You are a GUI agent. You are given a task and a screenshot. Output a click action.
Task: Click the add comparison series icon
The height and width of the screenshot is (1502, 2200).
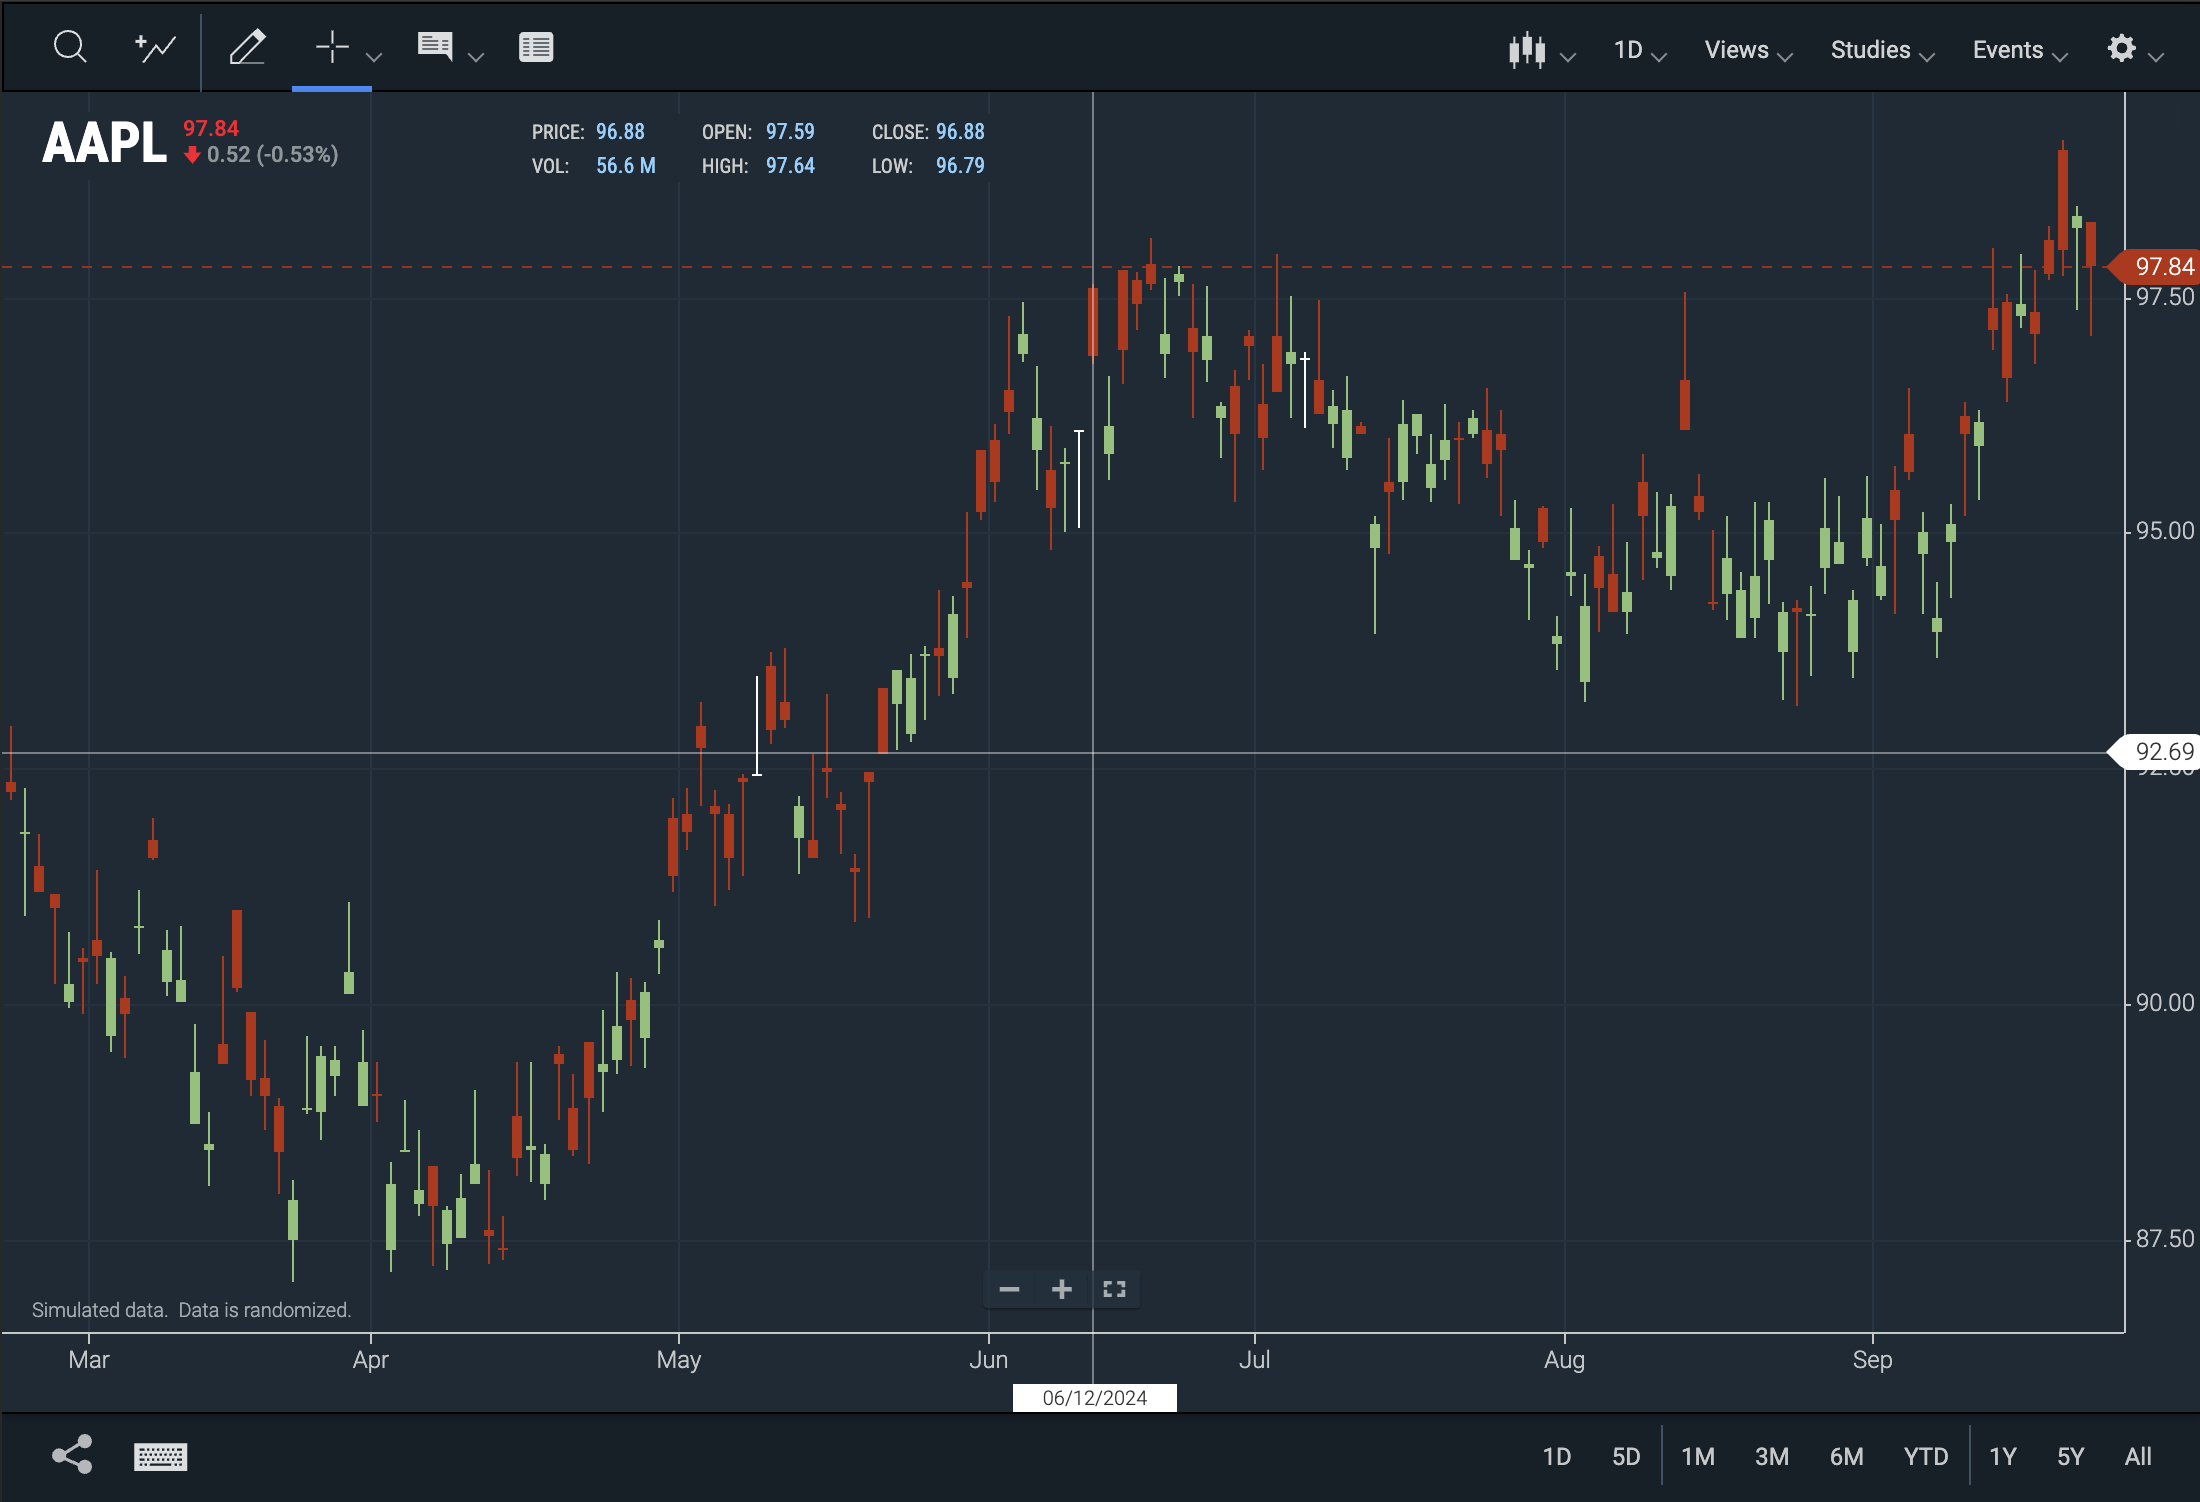[x=155, y=47]
